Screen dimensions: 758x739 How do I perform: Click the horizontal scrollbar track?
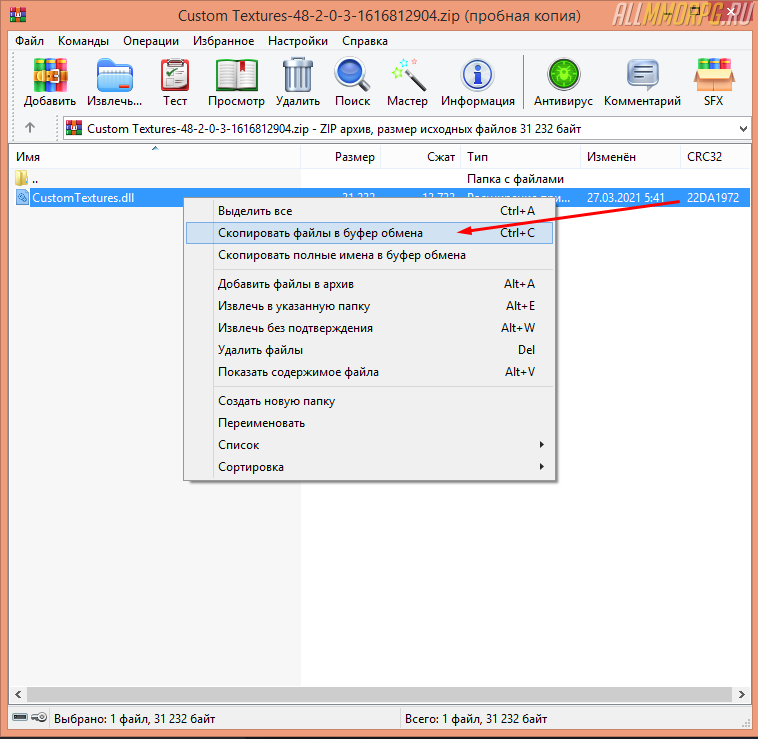[x=379, y=695]
